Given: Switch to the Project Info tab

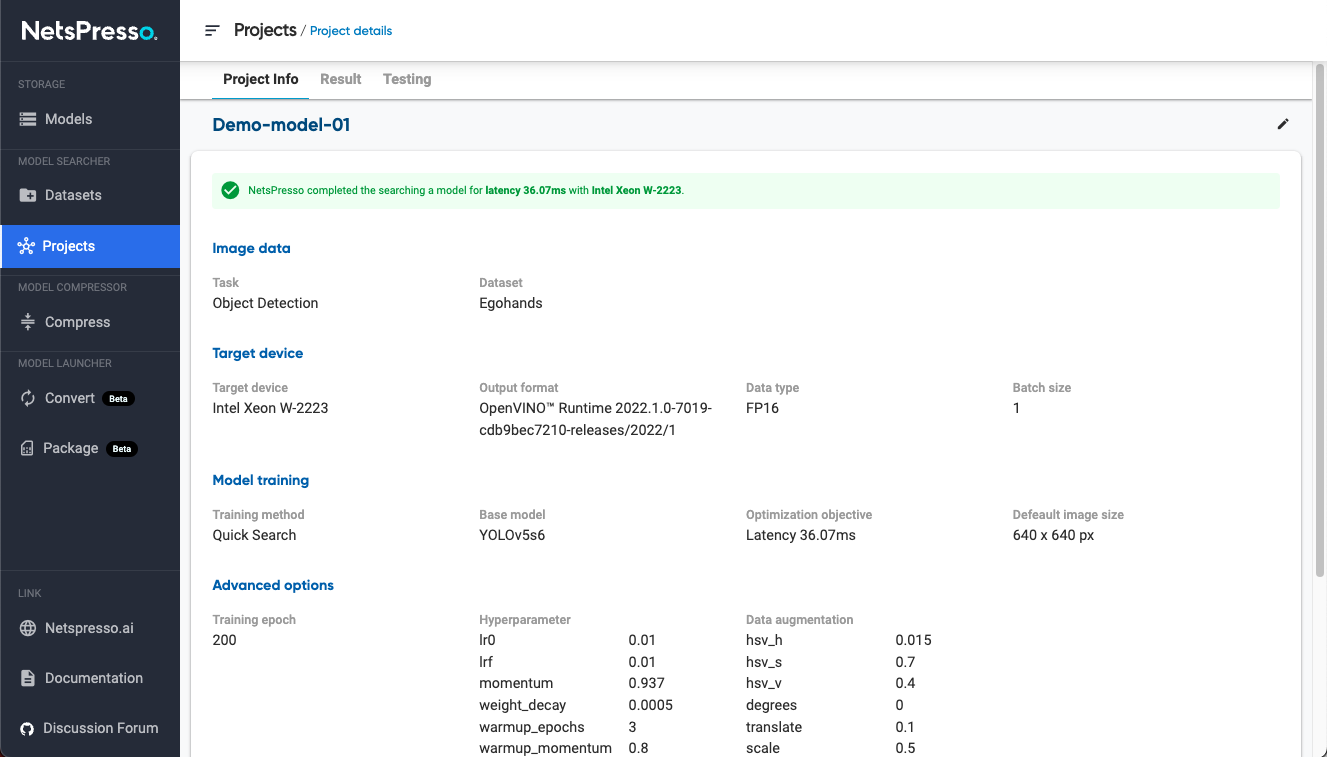Looking at the screenshot, I should pos(260,80).
